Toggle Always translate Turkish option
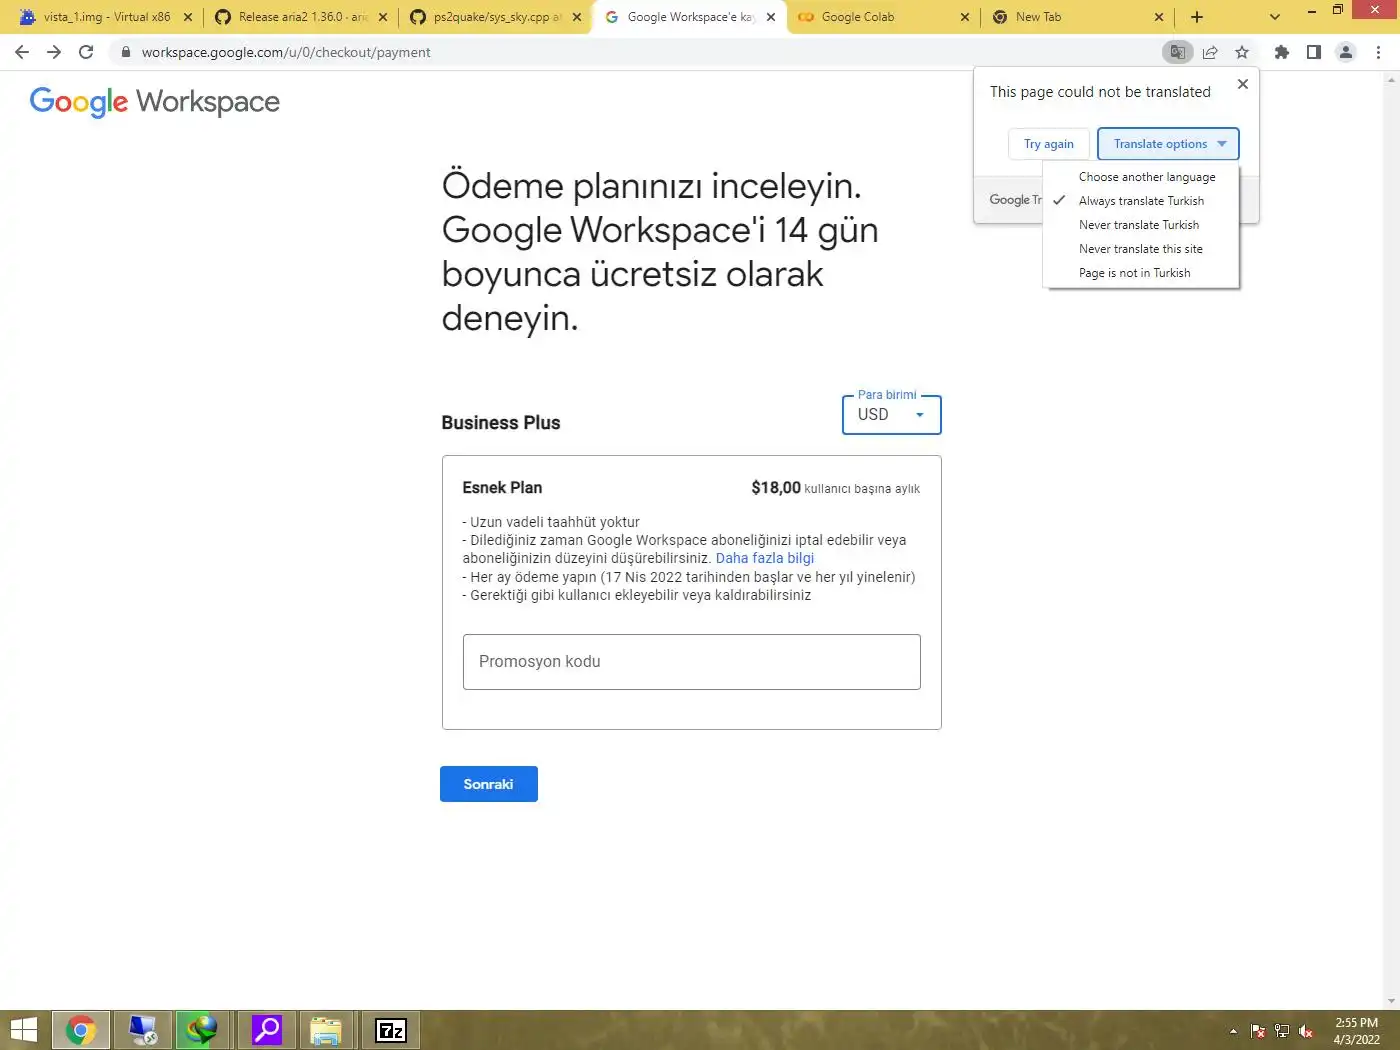 pos(1141,201)
